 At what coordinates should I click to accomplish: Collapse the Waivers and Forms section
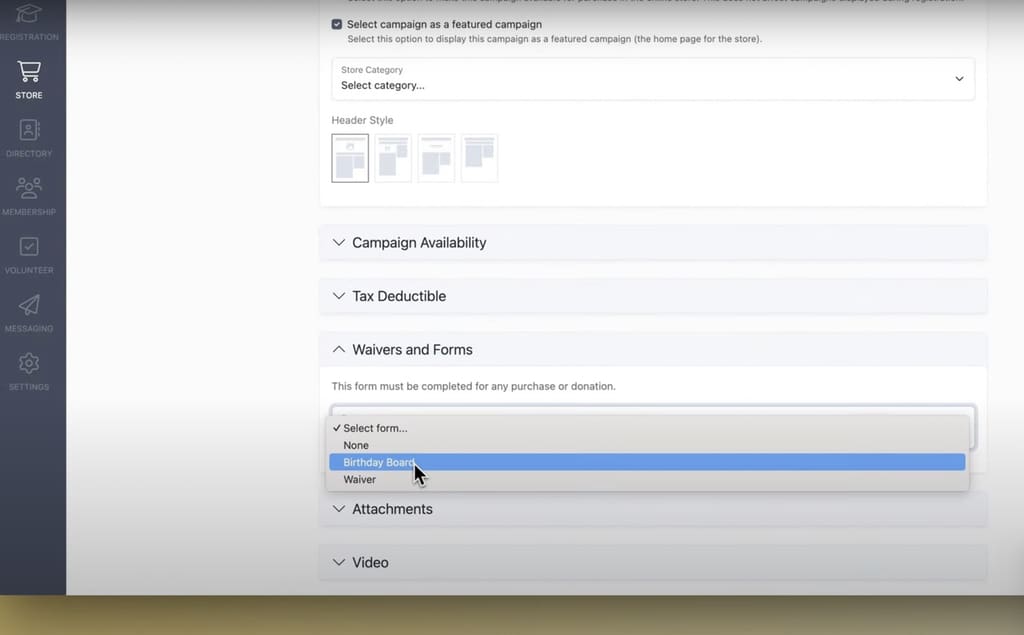click(653, 350)
